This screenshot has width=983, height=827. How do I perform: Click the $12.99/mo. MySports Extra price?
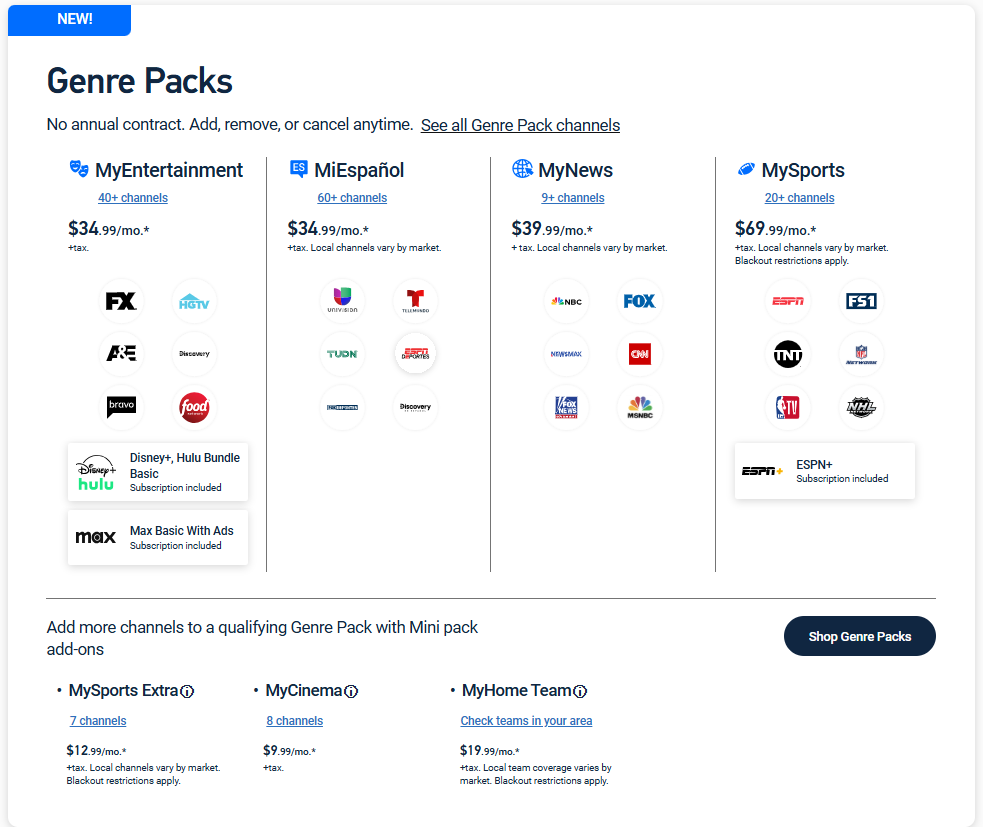(x=97, y=751)
